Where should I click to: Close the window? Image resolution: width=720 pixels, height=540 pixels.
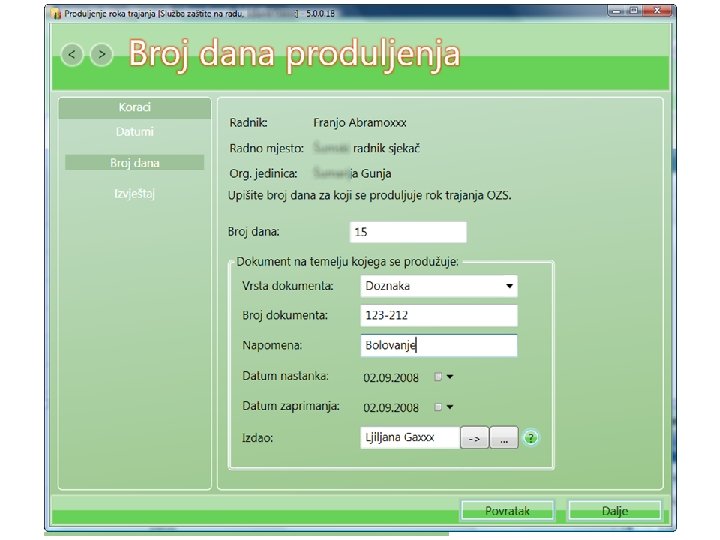(657, 11)
